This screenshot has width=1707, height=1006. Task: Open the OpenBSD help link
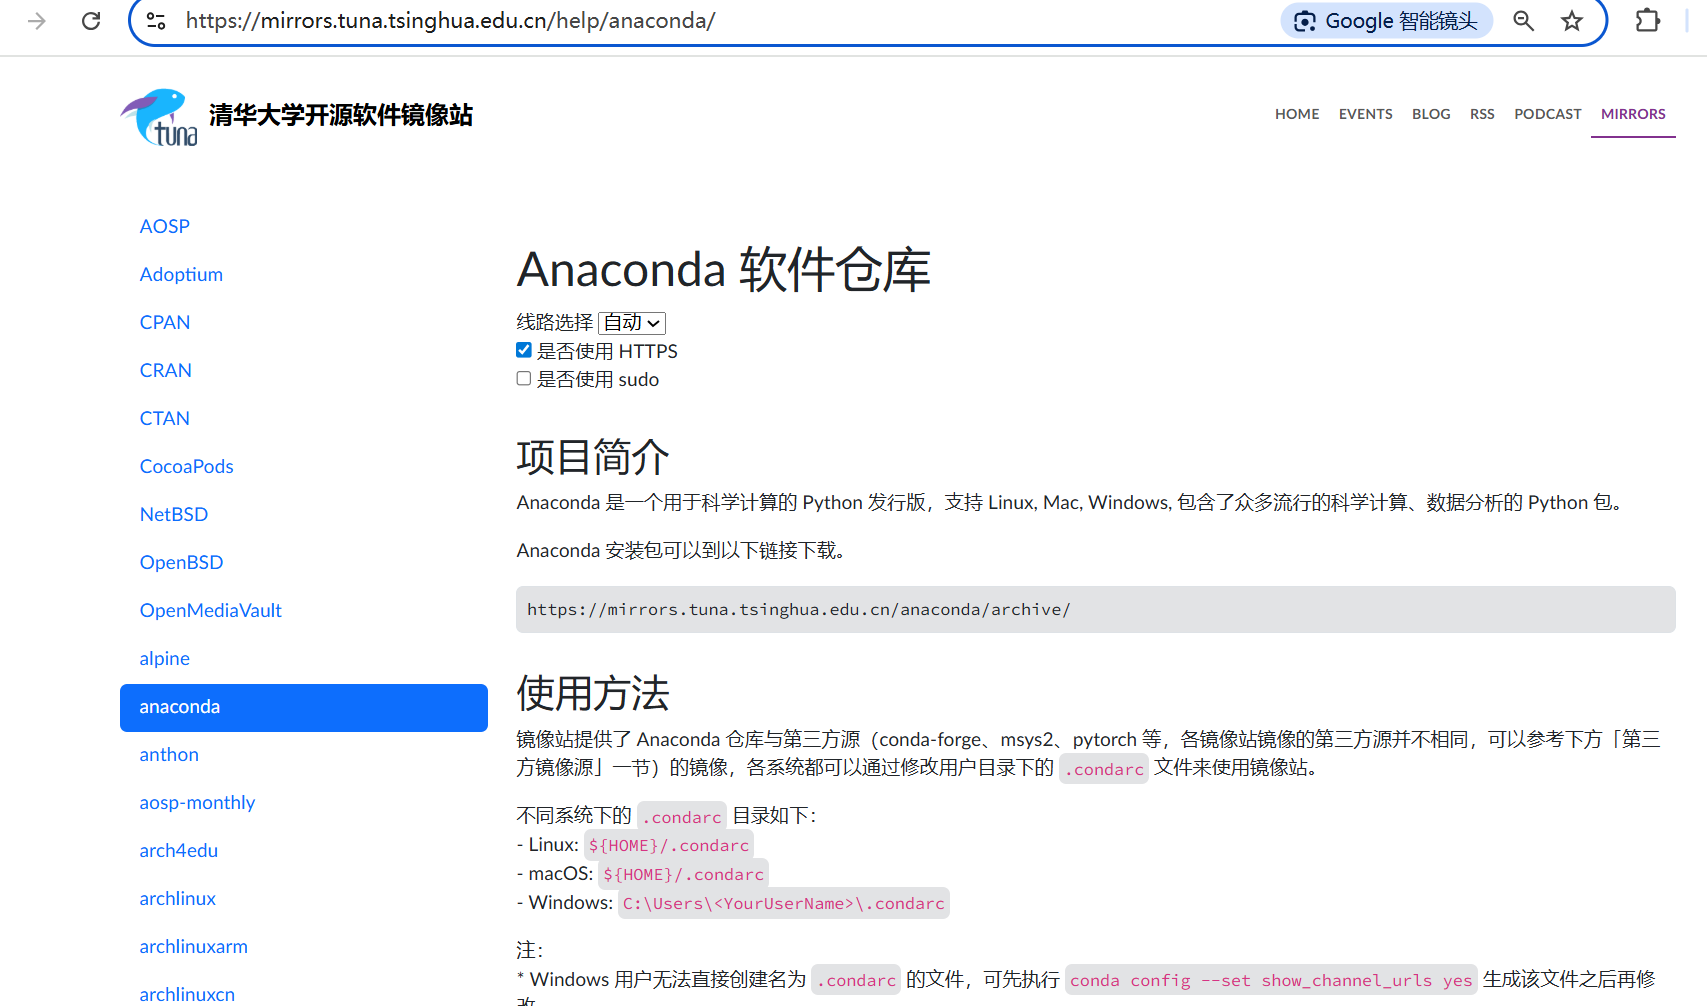pyautogui.click(x=182, y=562)
